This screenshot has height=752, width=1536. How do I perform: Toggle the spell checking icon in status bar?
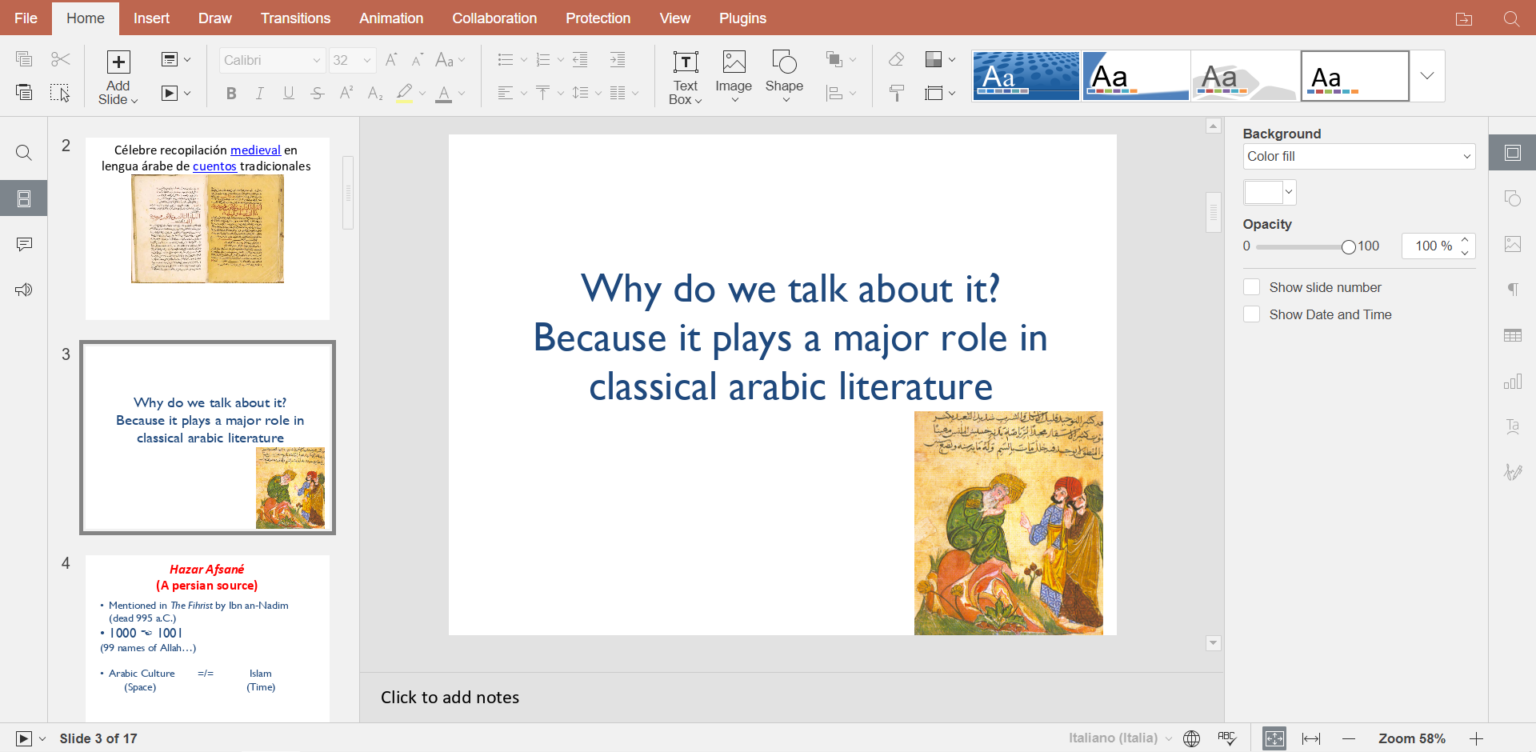(x=1227, y=738)
